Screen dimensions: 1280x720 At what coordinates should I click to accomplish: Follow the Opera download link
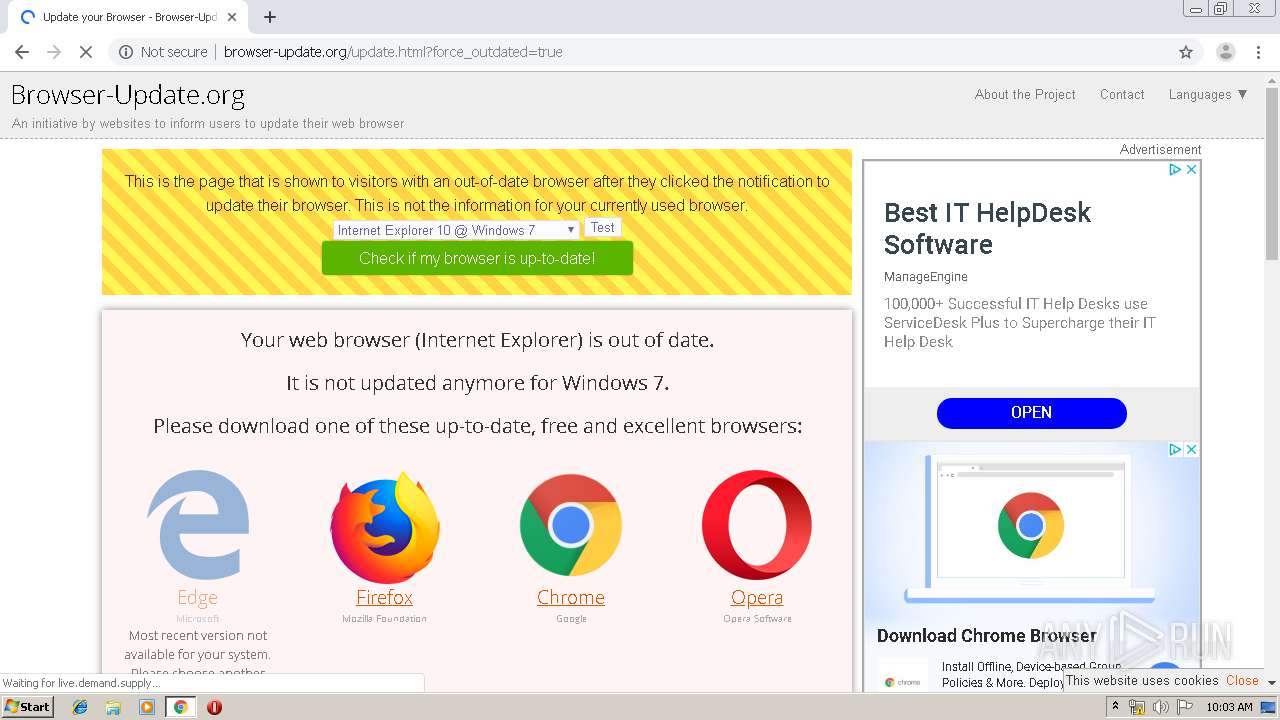pos(757,597)
